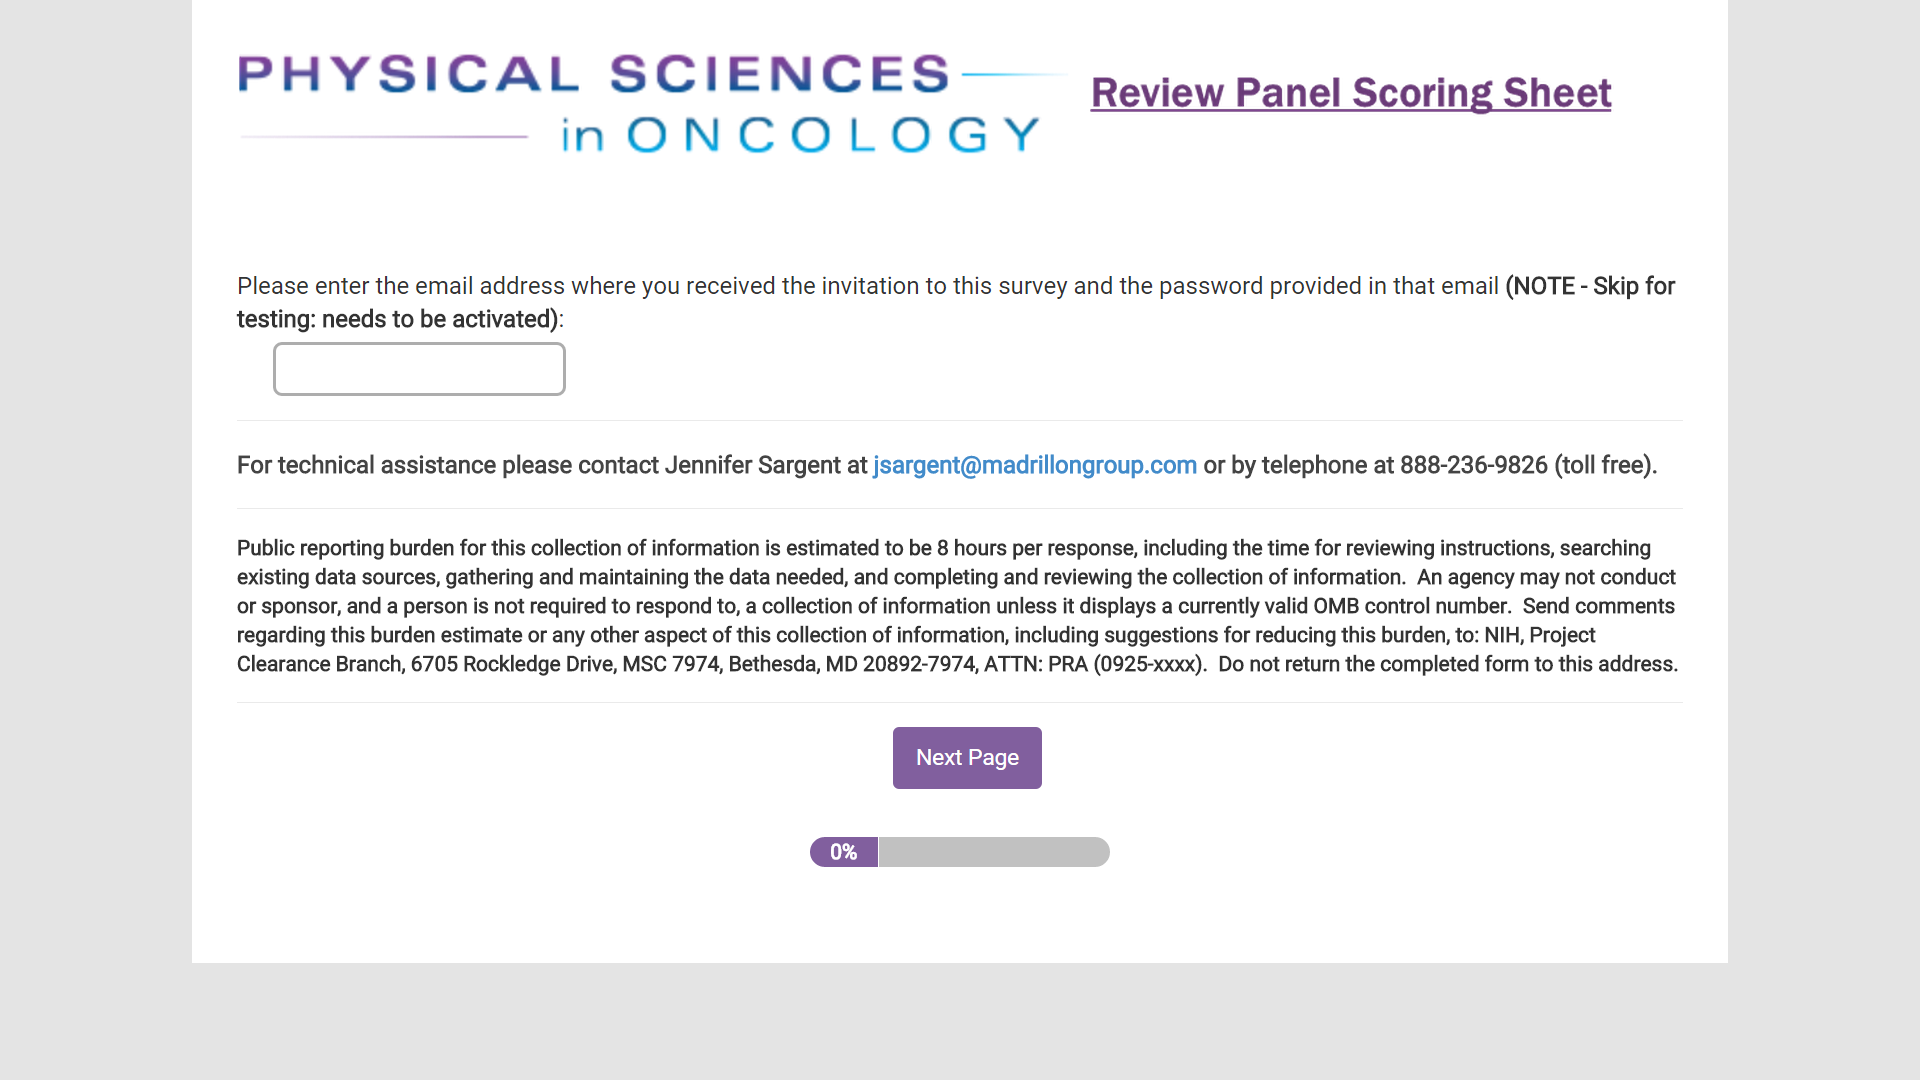Click the bold "NOTE - Skip for testing" text
1920x1080 pixels.
point(1592,287)
